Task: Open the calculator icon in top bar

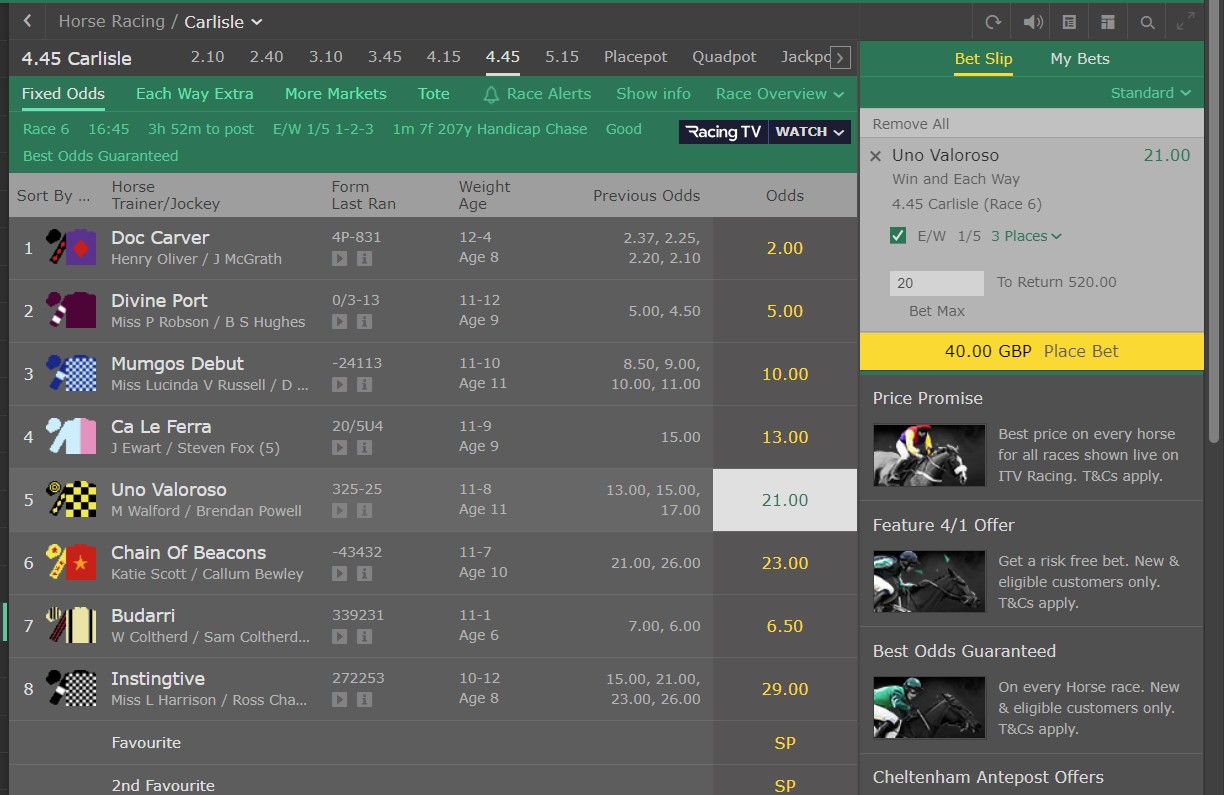Action: [x=1069, y=22]
